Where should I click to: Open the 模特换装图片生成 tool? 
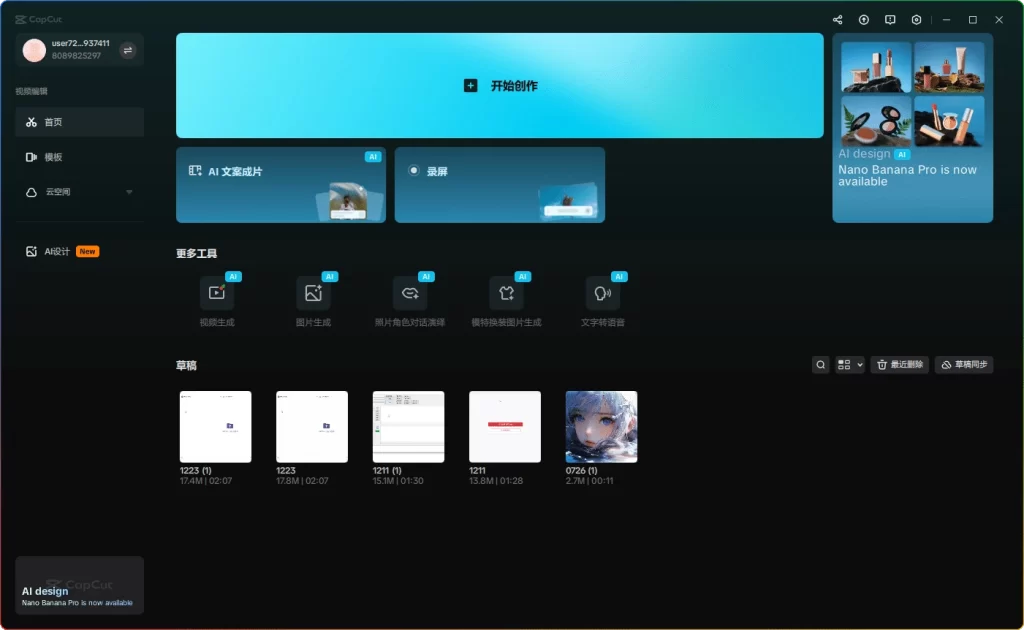507,292
